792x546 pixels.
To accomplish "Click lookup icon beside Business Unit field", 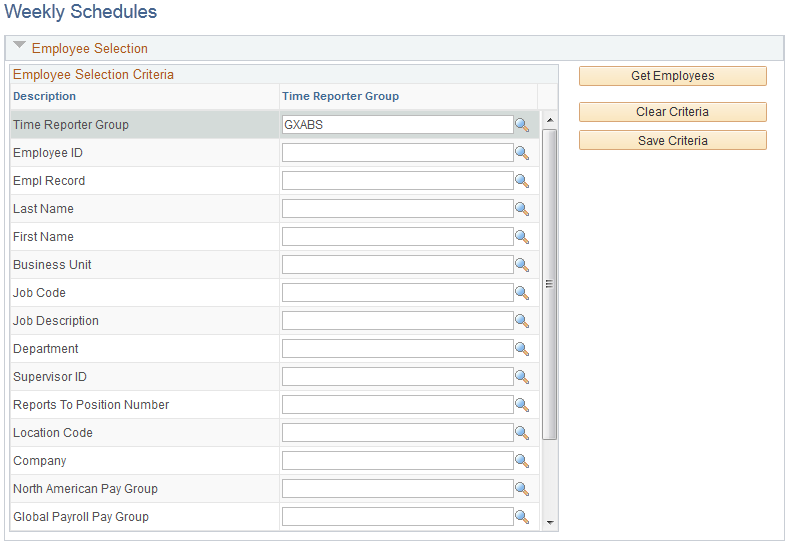I will (x=522, y=265).
